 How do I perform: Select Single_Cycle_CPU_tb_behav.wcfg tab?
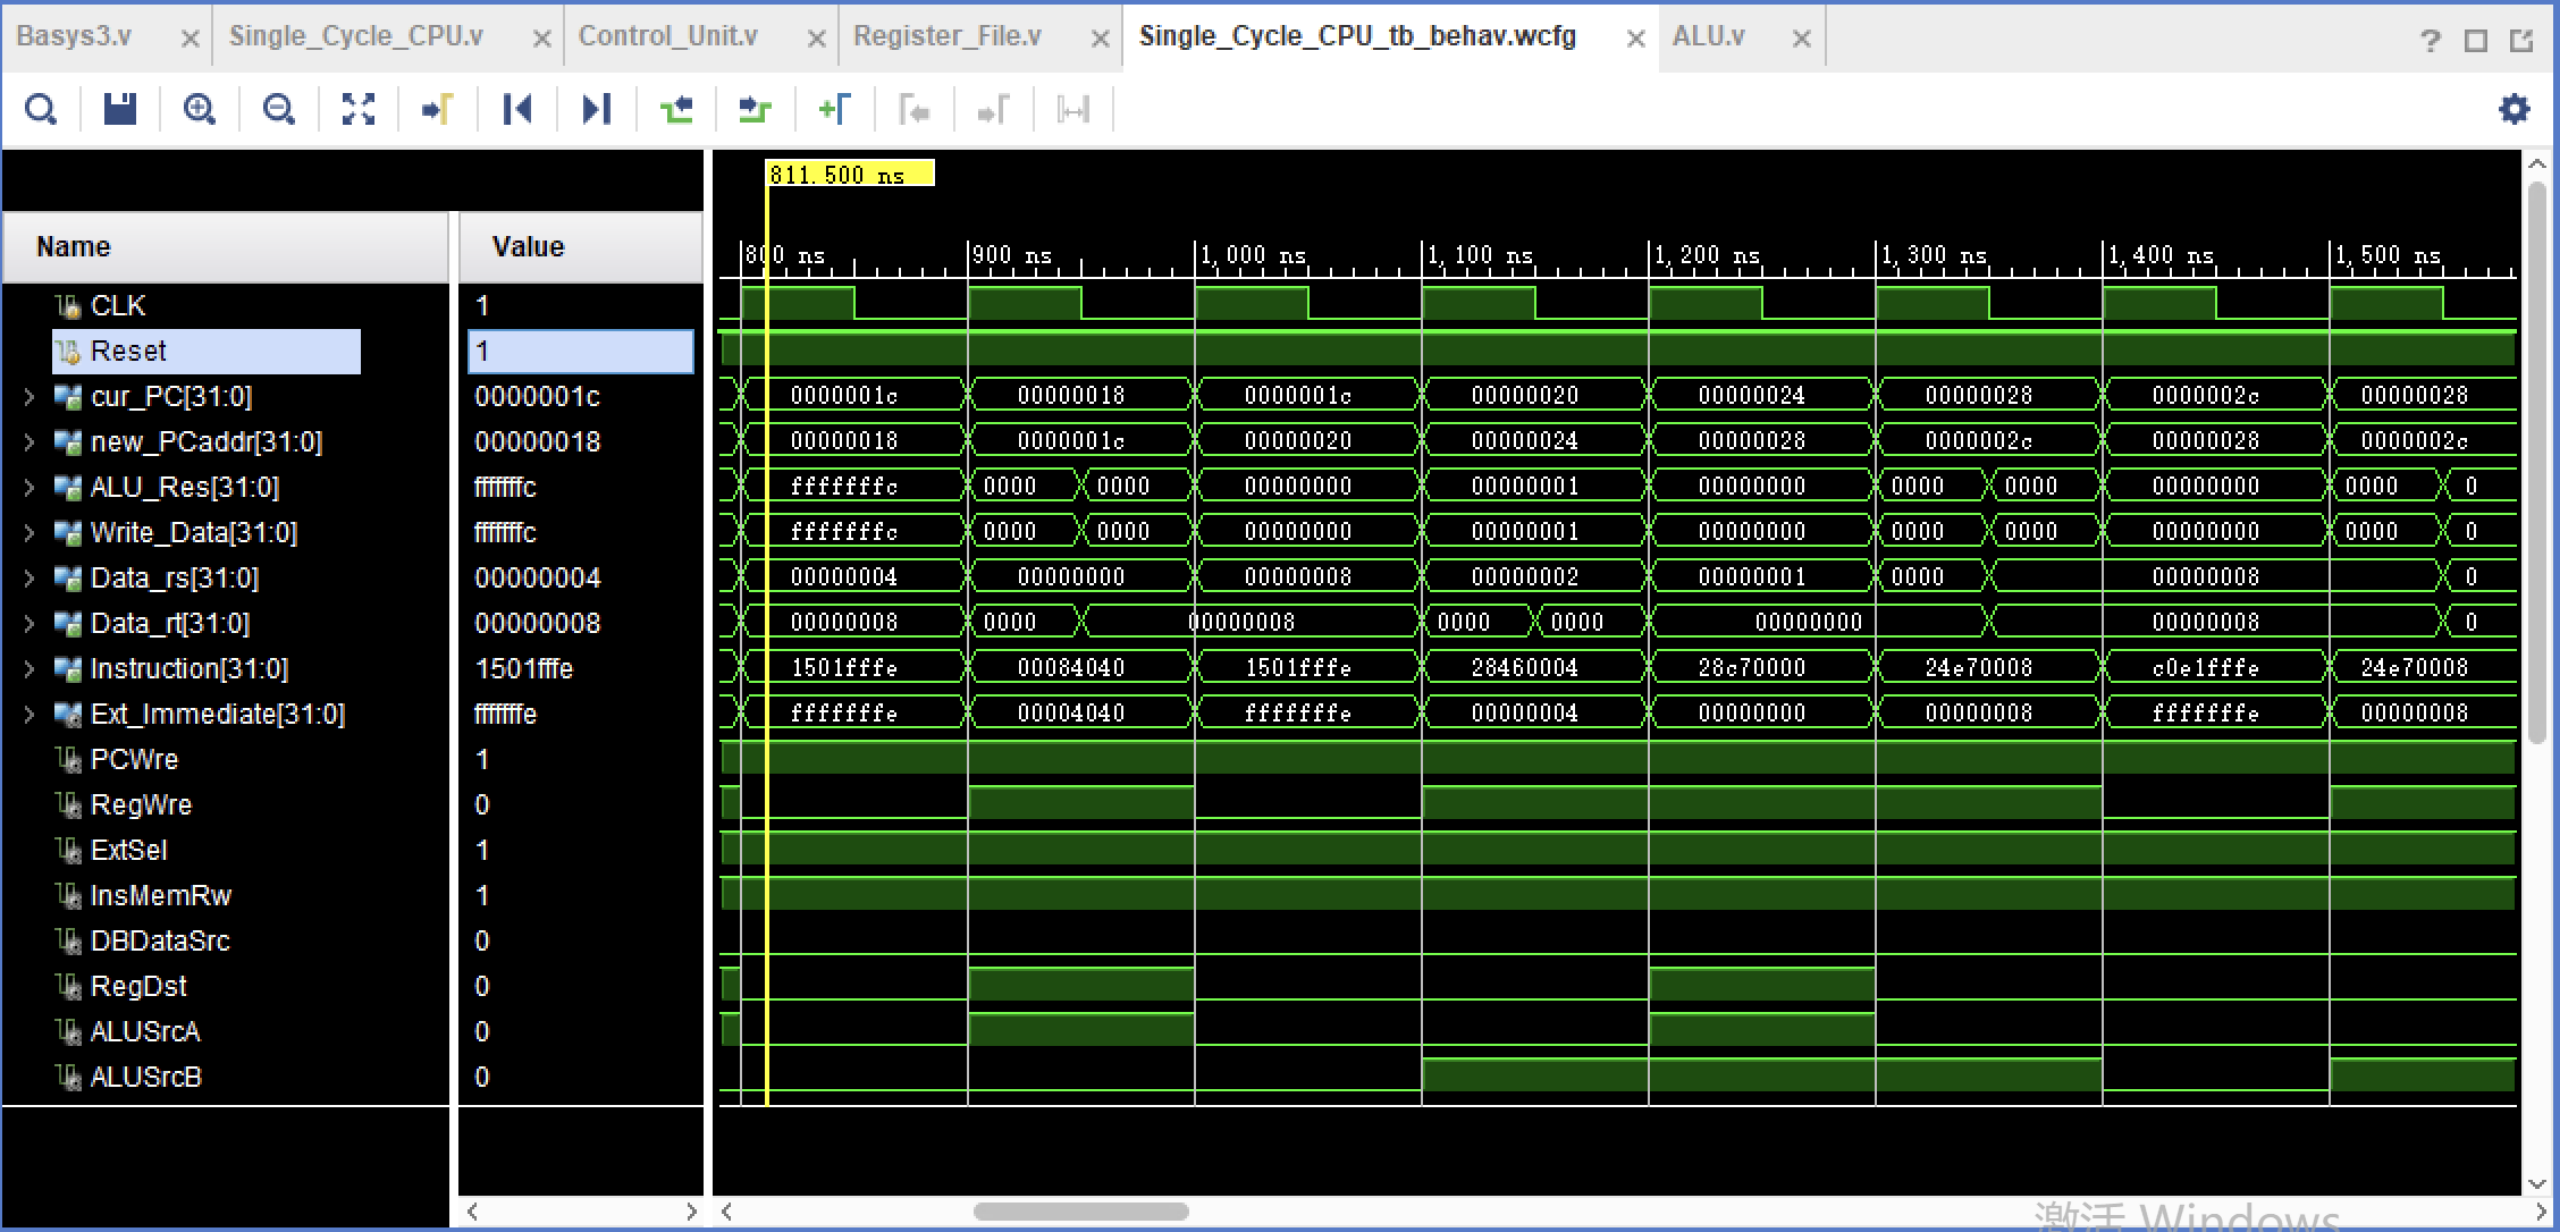pyautogui.click(x=1357, y=36)
